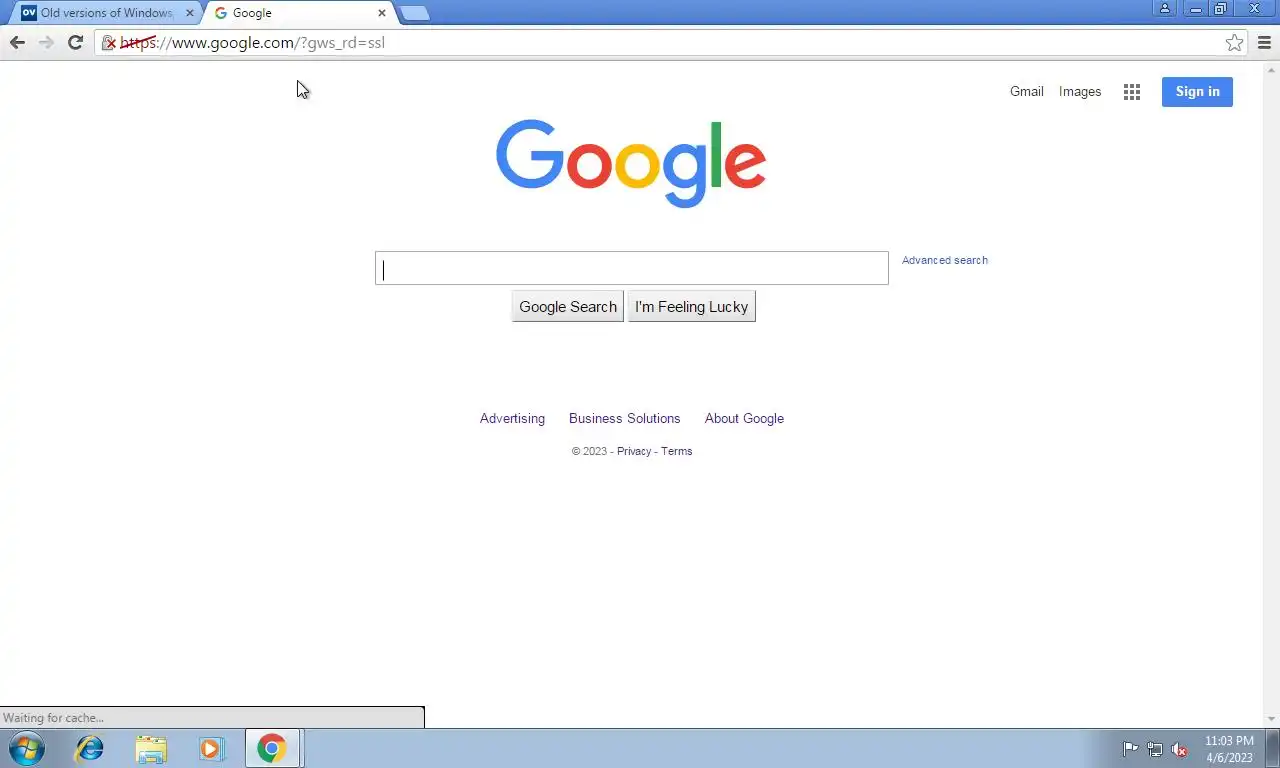The width and height of the screenshot is (1280, 768).
Task: Open the Windows Start menu
Action: tap(27, 748)
